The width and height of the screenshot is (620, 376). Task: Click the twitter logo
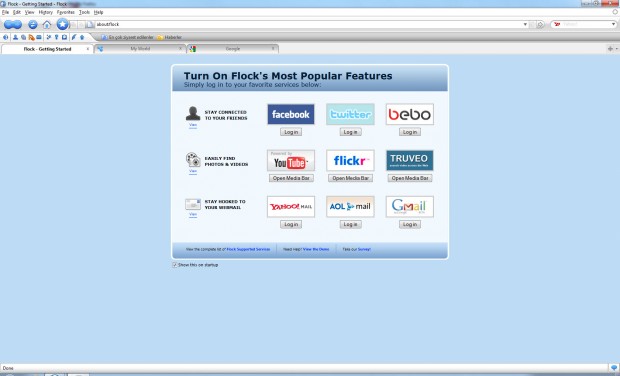click(350, 114)
